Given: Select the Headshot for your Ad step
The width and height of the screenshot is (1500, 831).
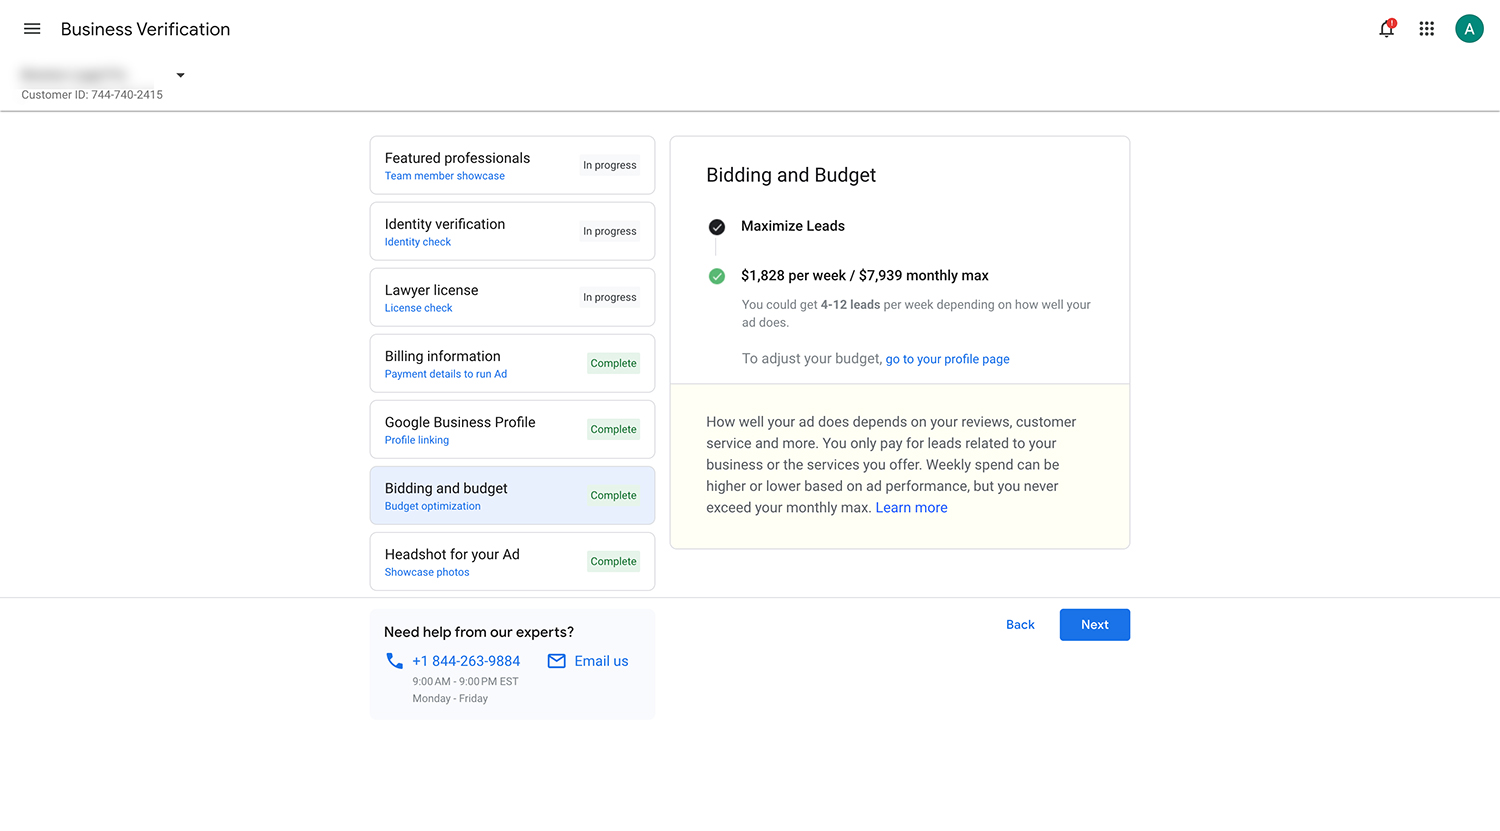Looking at the screenshot, I should coord(512,562).
